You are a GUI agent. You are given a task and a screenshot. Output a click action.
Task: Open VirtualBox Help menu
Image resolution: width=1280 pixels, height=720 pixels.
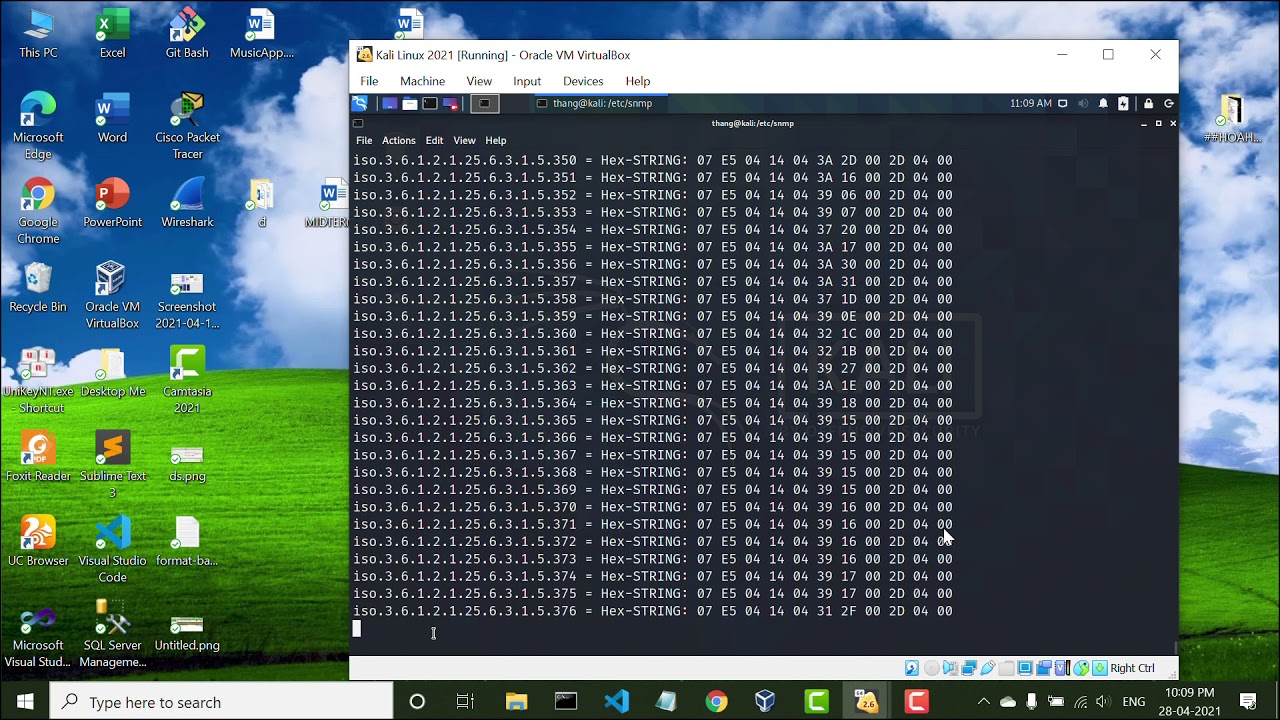638,81
